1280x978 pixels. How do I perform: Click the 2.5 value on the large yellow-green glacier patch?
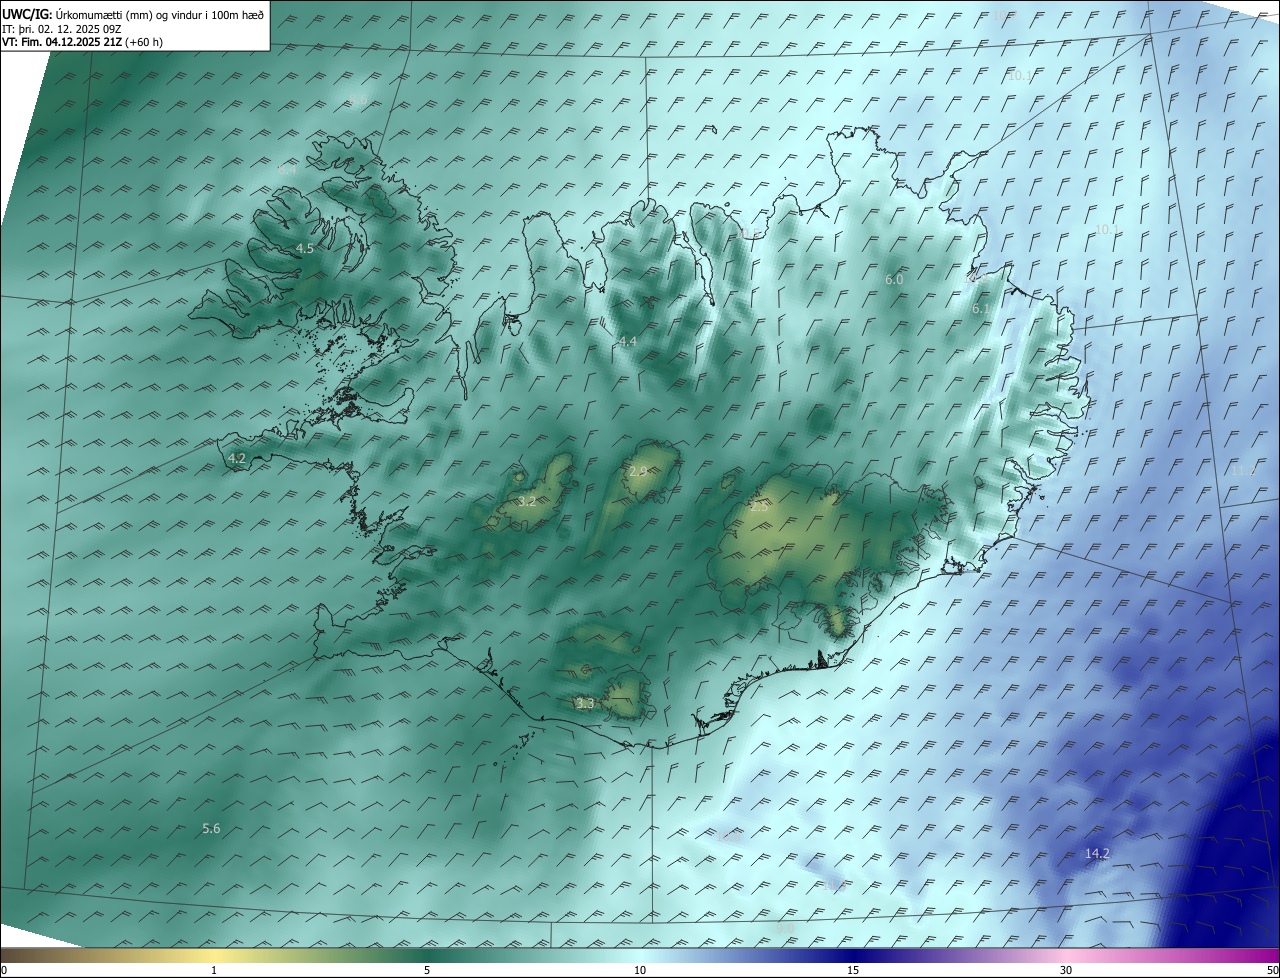(x=760, y=507)
